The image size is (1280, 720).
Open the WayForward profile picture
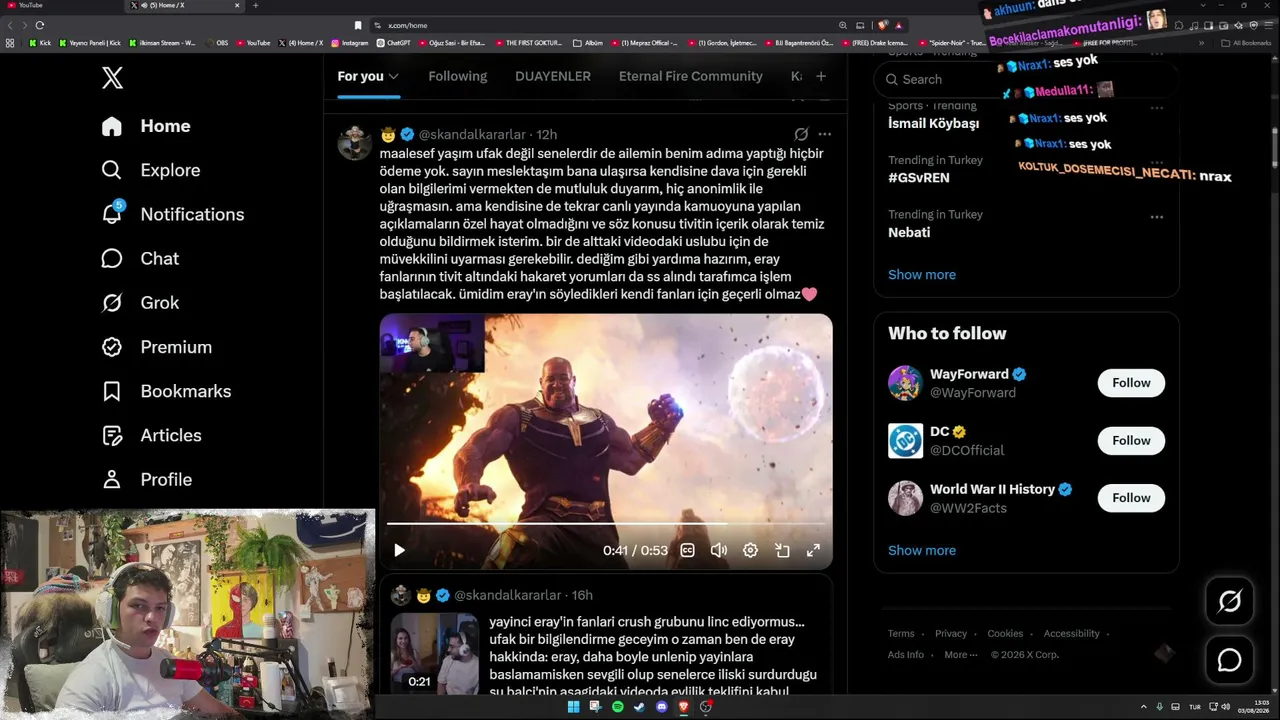click(905, 383)
